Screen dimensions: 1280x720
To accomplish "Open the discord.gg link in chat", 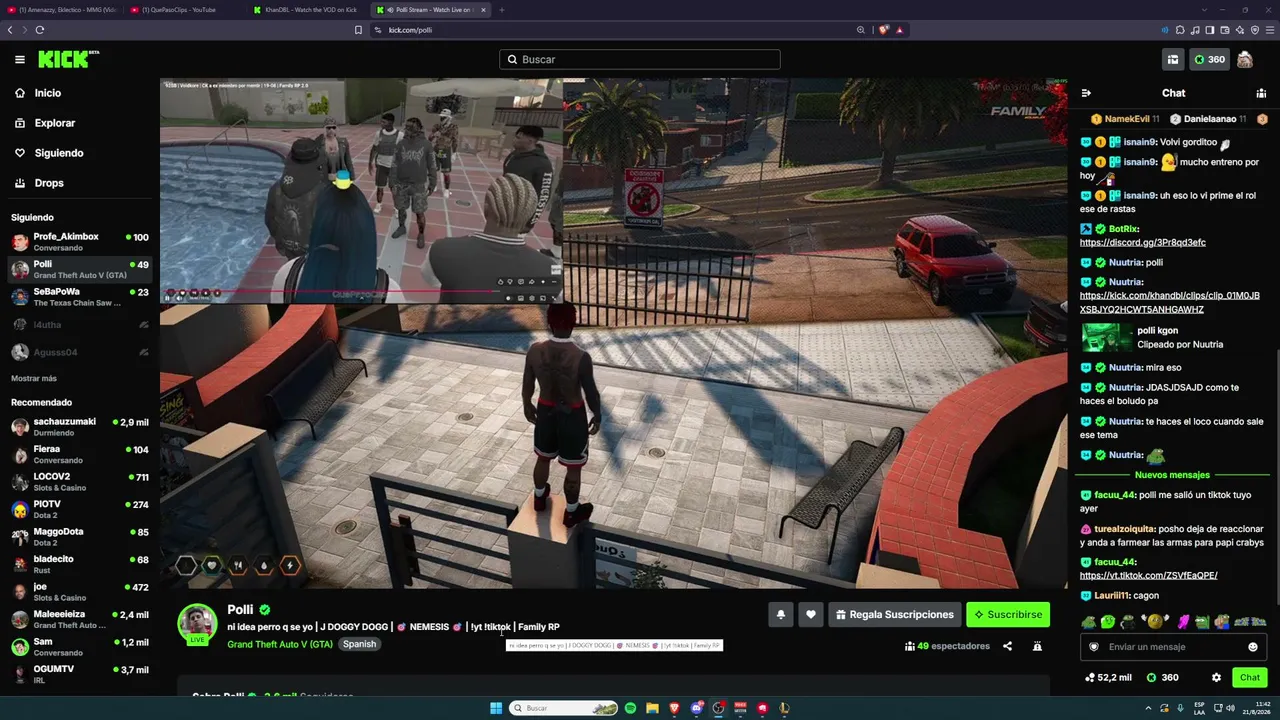I will click(1143, 243).
